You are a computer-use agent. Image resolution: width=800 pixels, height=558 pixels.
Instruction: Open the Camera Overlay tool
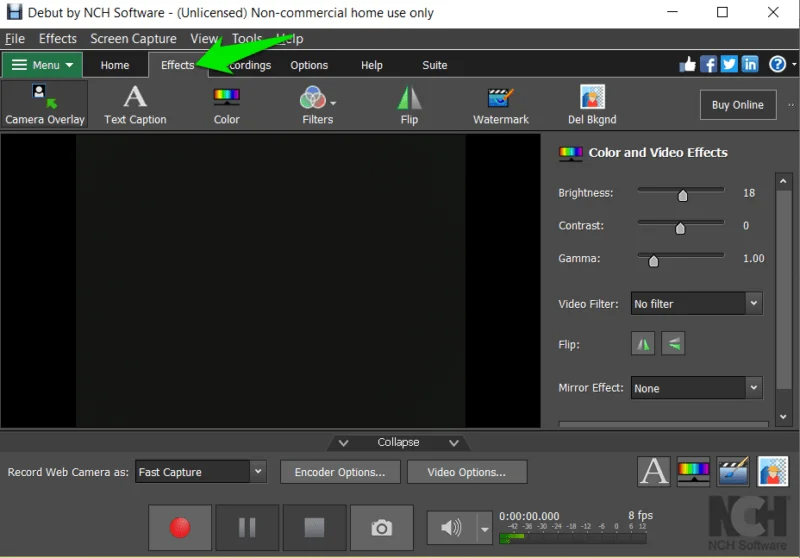pyautogui.click(x=44, y=104)
